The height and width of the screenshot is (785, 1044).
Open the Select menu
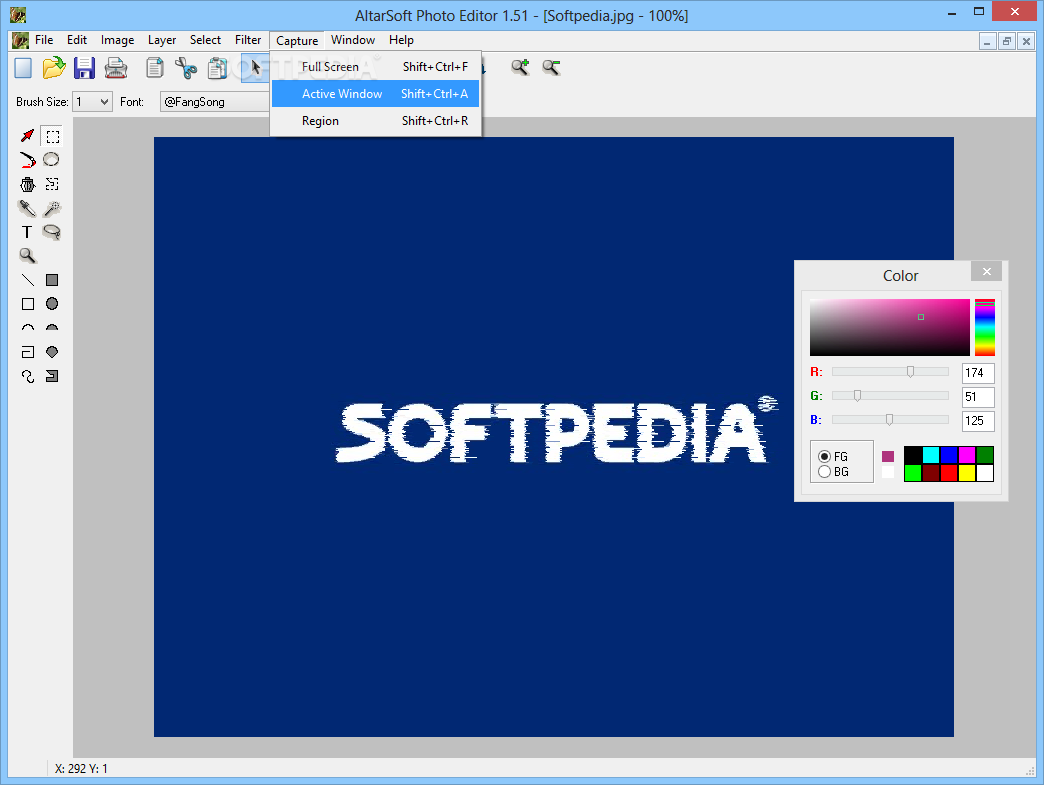(x=205, y=40)
